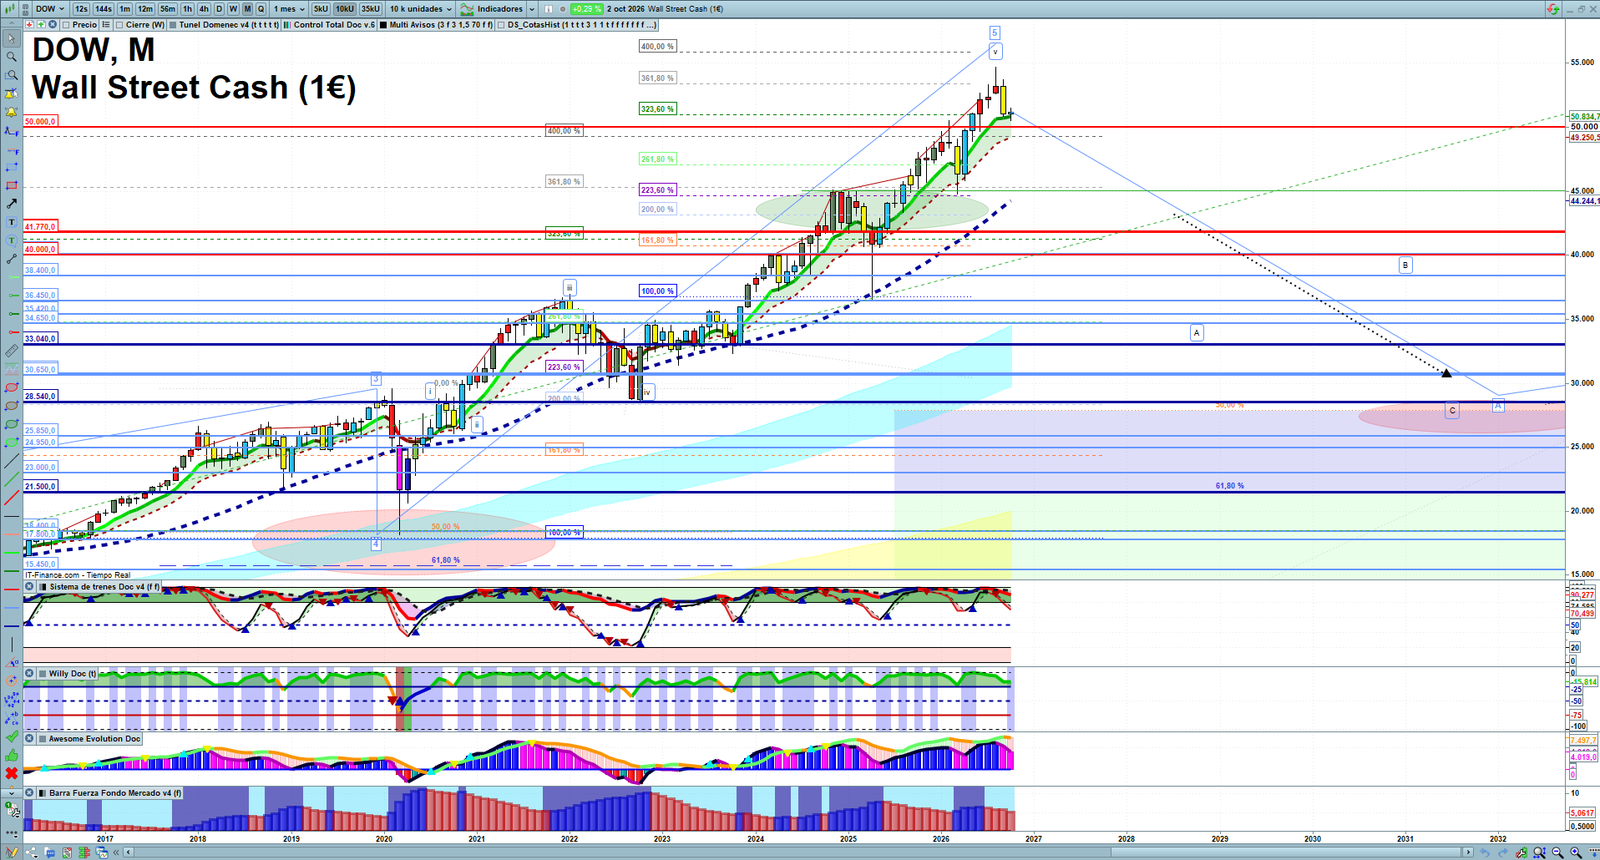The image size is (1600, 860).
Task: Select the monthly M timeframe
Action: point(247,9)
